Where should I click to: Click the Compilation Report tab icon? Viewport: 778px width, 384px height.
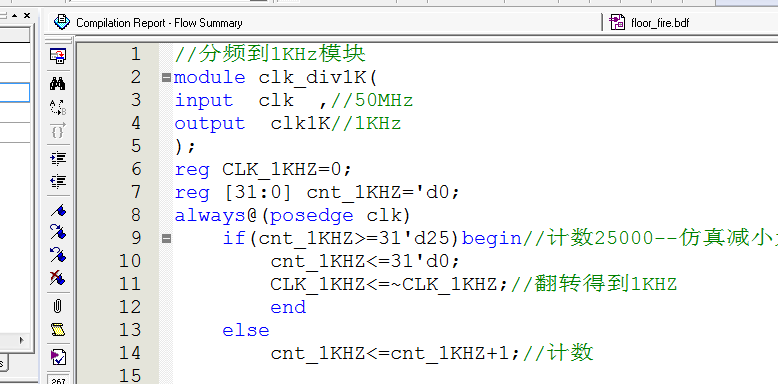point(62,22)
